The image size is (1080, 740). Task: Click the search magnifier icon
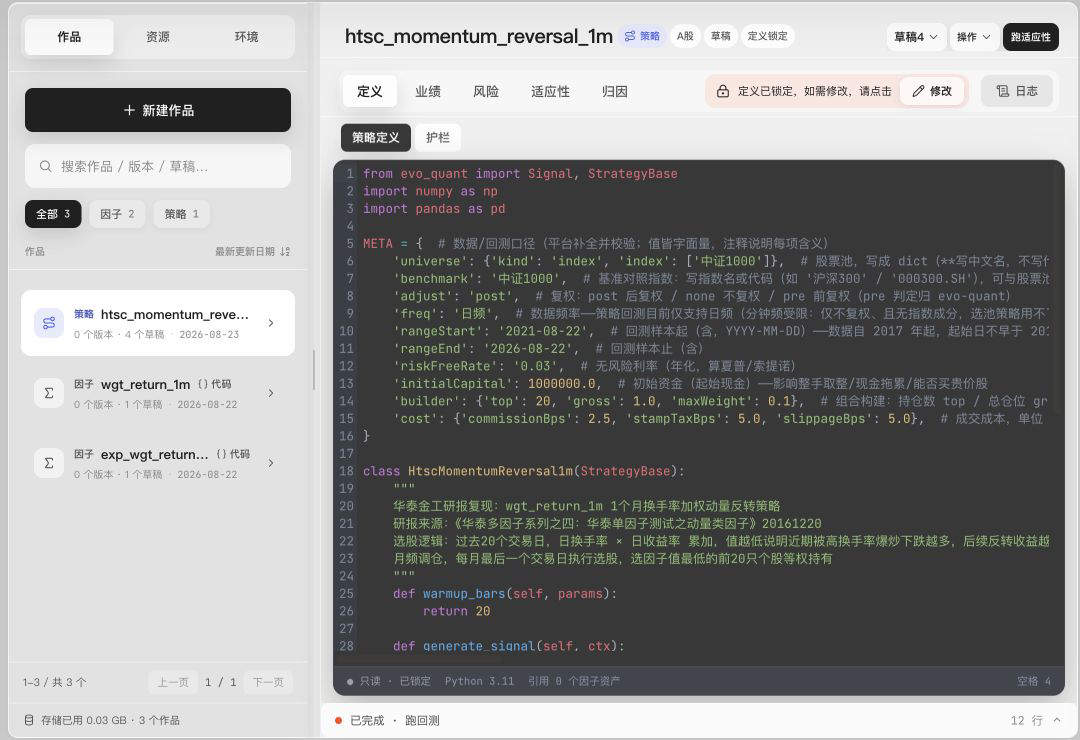(x=45, y=166)
